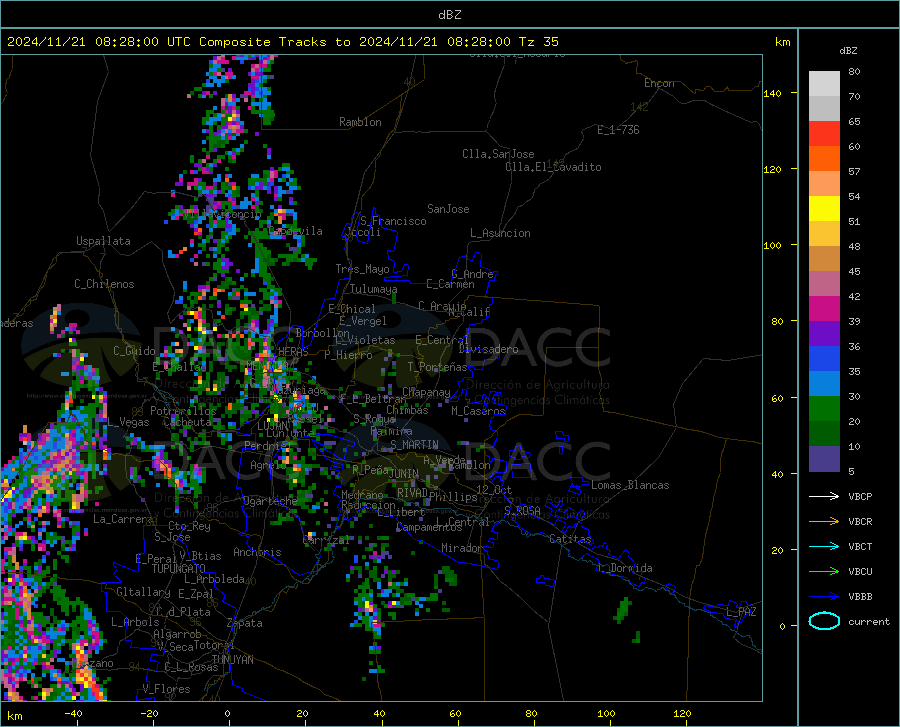Click the 'km' unit label at bottom left
The image size is (900, 727).
pos(15,716)
